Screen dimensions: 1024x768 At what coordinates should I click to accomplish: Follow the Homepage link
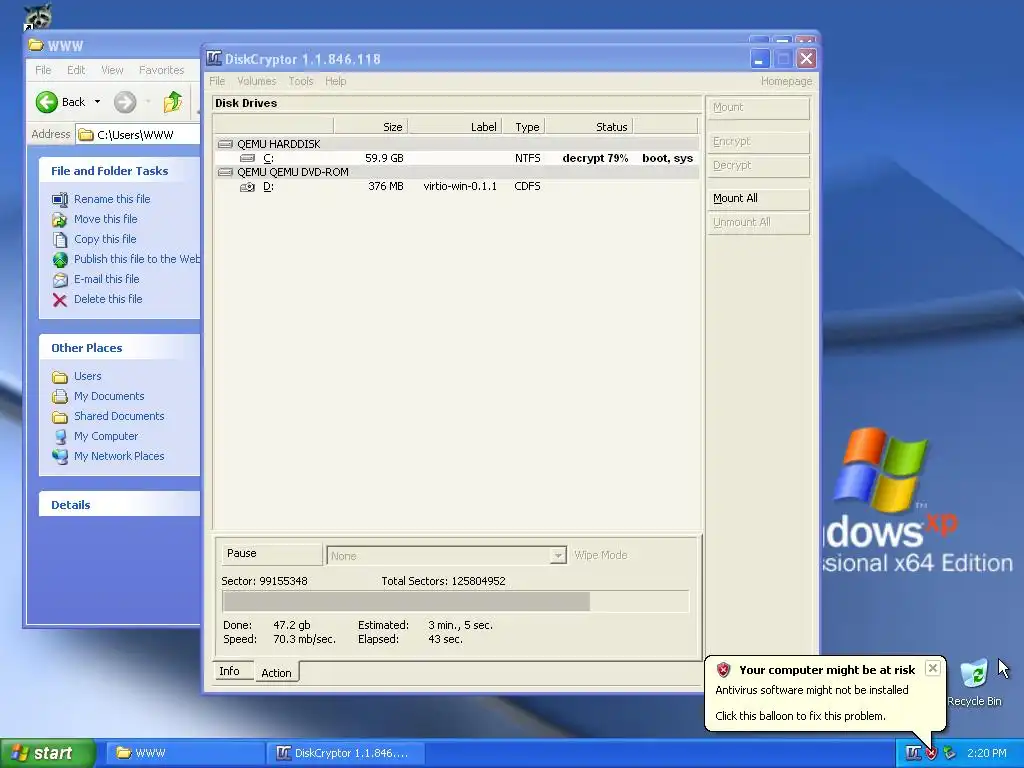coord(786,81)
